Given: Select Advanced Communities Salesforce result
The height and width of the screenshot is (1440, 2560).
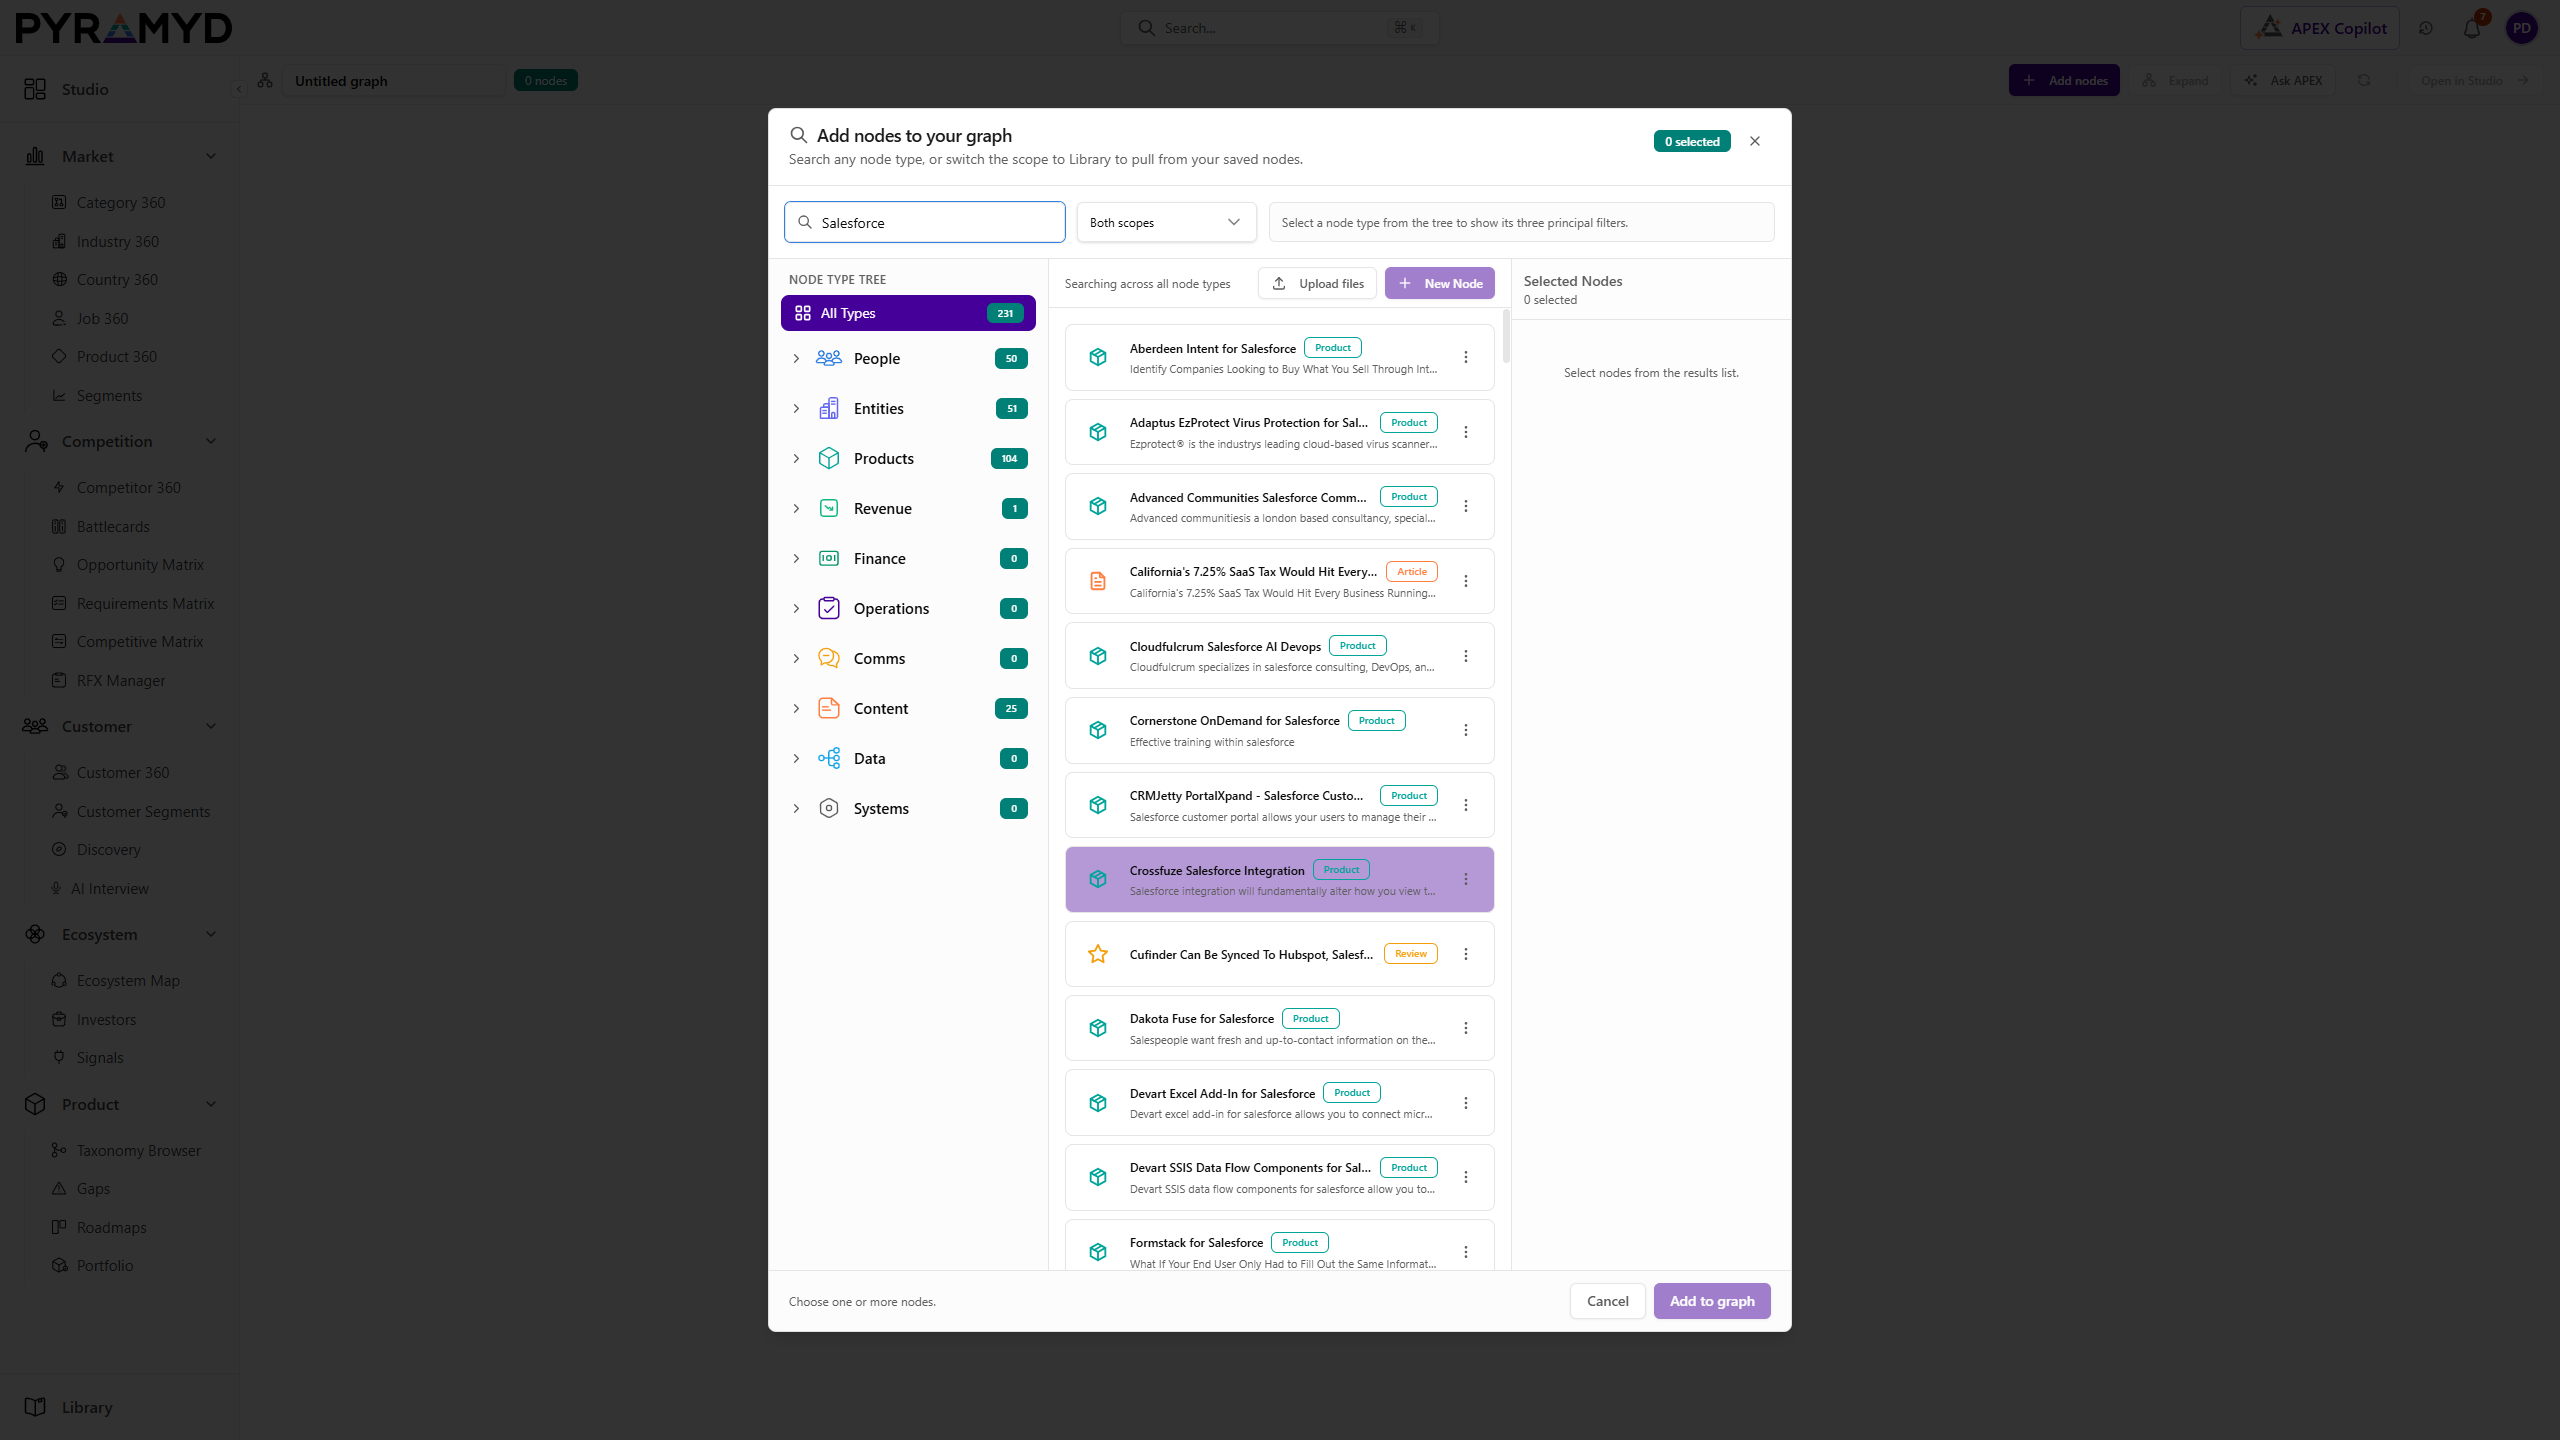Looking at the screenshot, I should 1280,506.
